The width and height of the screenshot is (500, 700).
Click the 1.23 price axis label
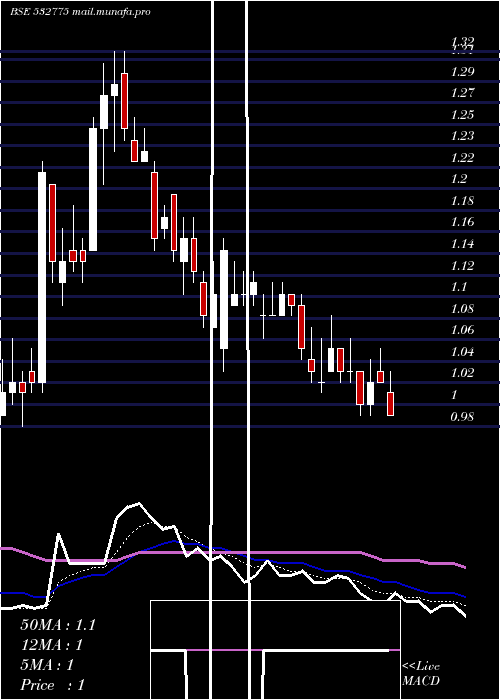point(462,136)
